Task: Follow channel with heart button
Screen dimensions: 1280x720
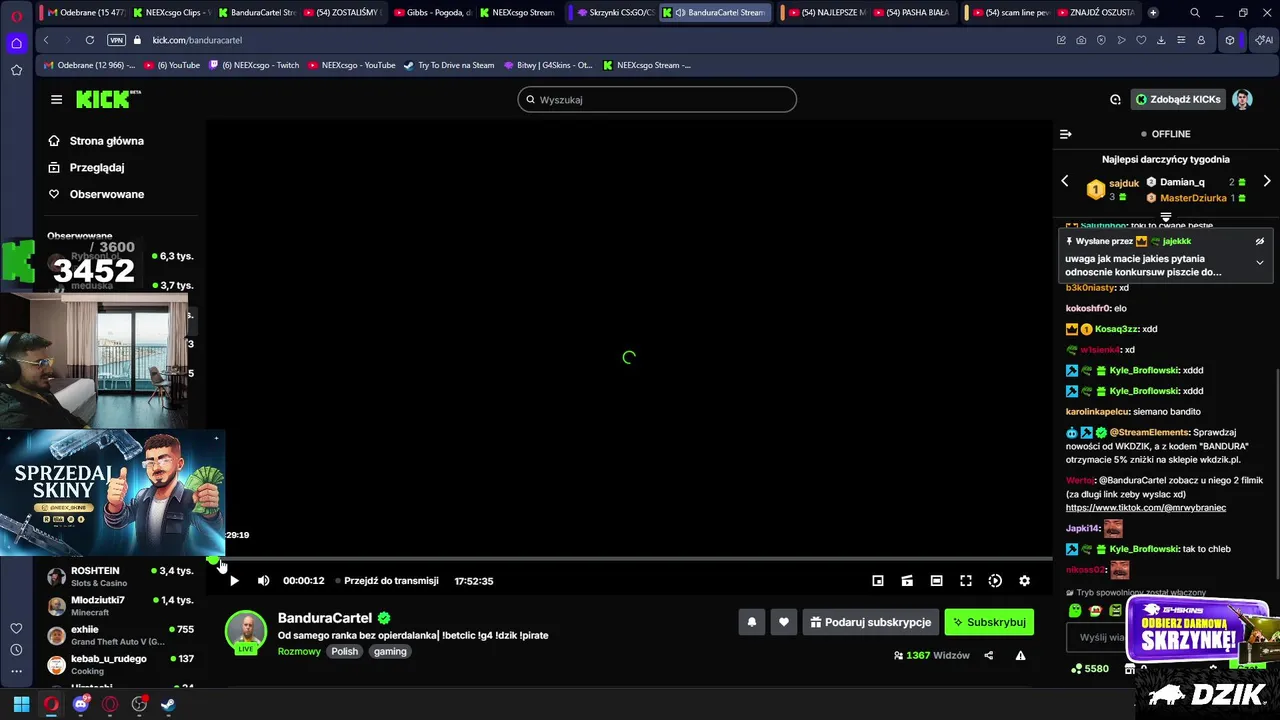Action: pos(784,622)
